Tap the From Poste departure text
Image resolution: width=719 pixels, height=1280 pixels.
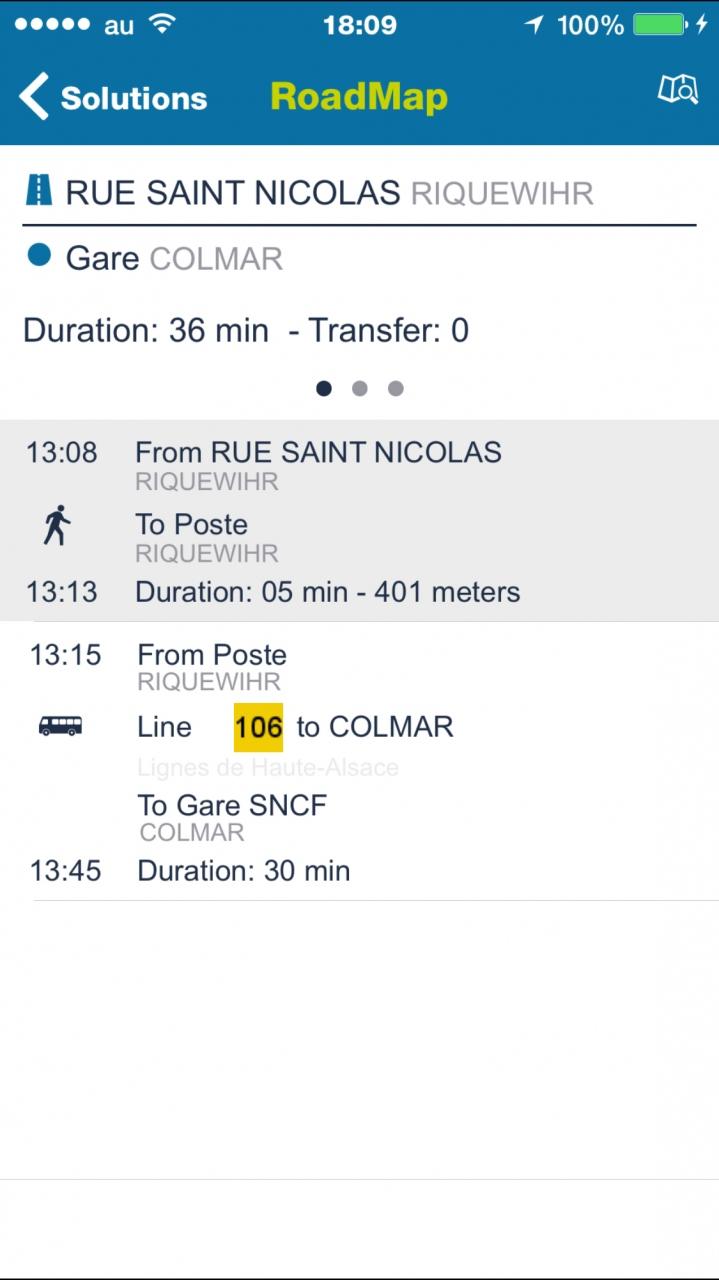click(212, 655)
